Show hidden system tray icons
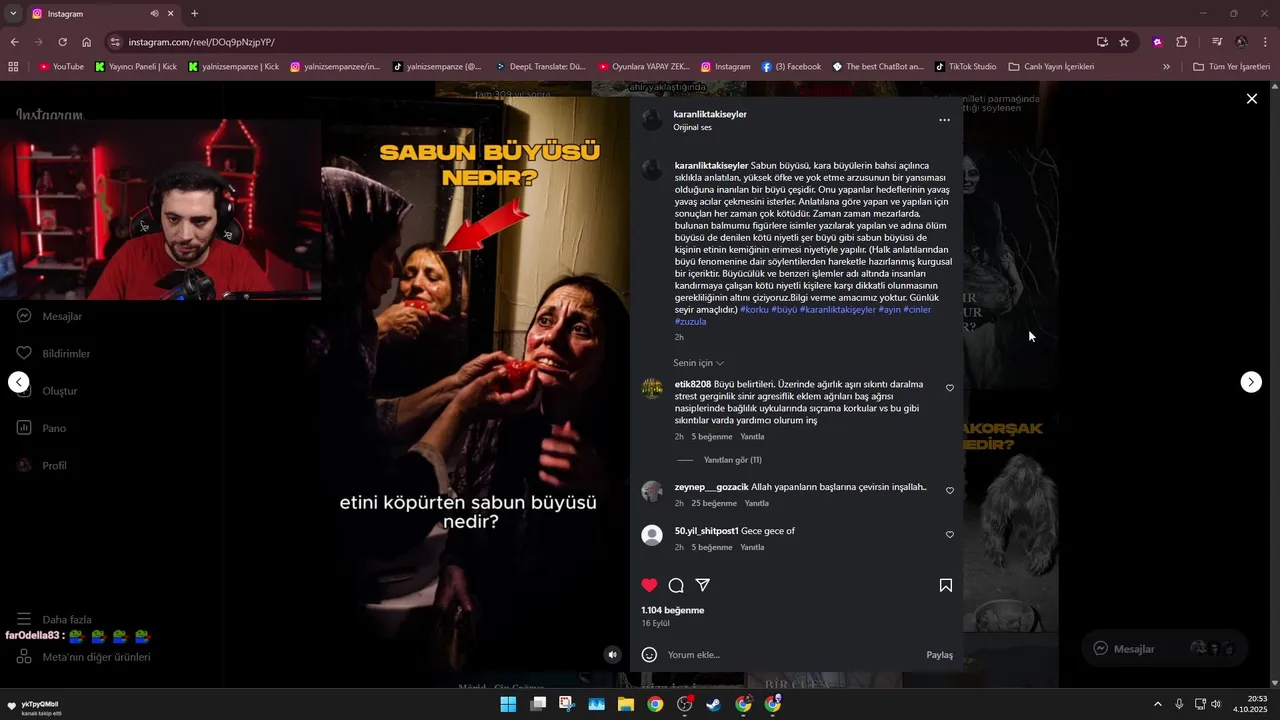Image resolution: width=1280 pixels, height=720 pixels. click(1158, 704)
